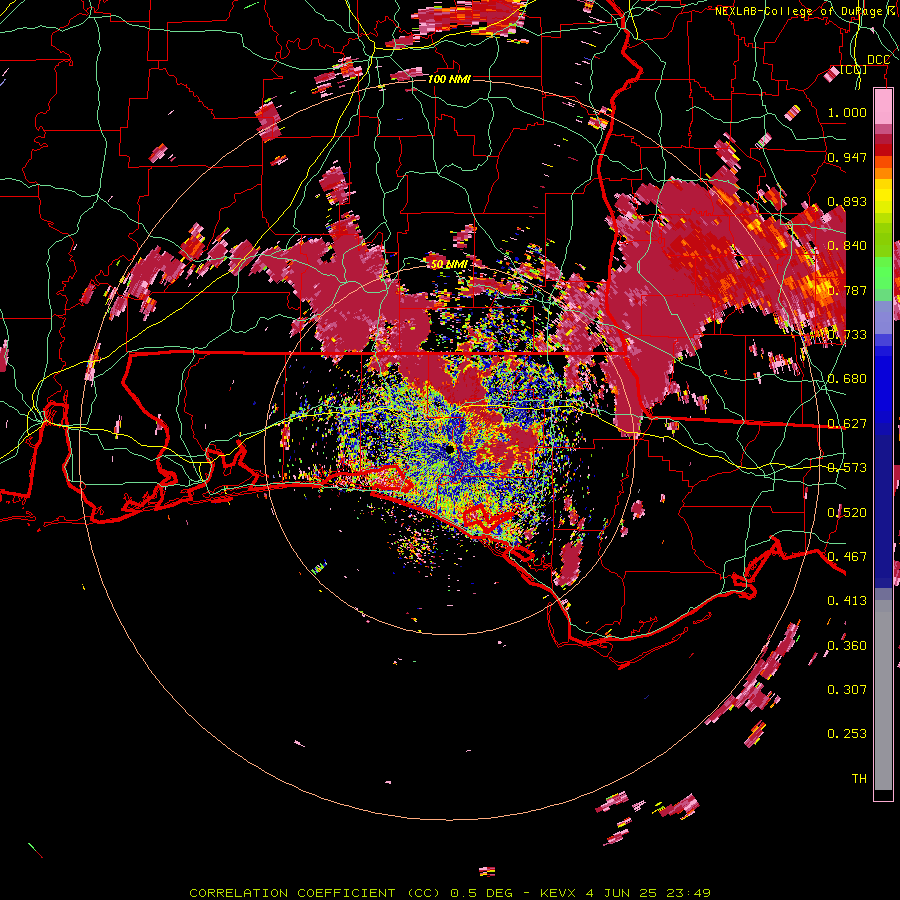Click the '[CC]' product label
900x900 pixels.
854,70
